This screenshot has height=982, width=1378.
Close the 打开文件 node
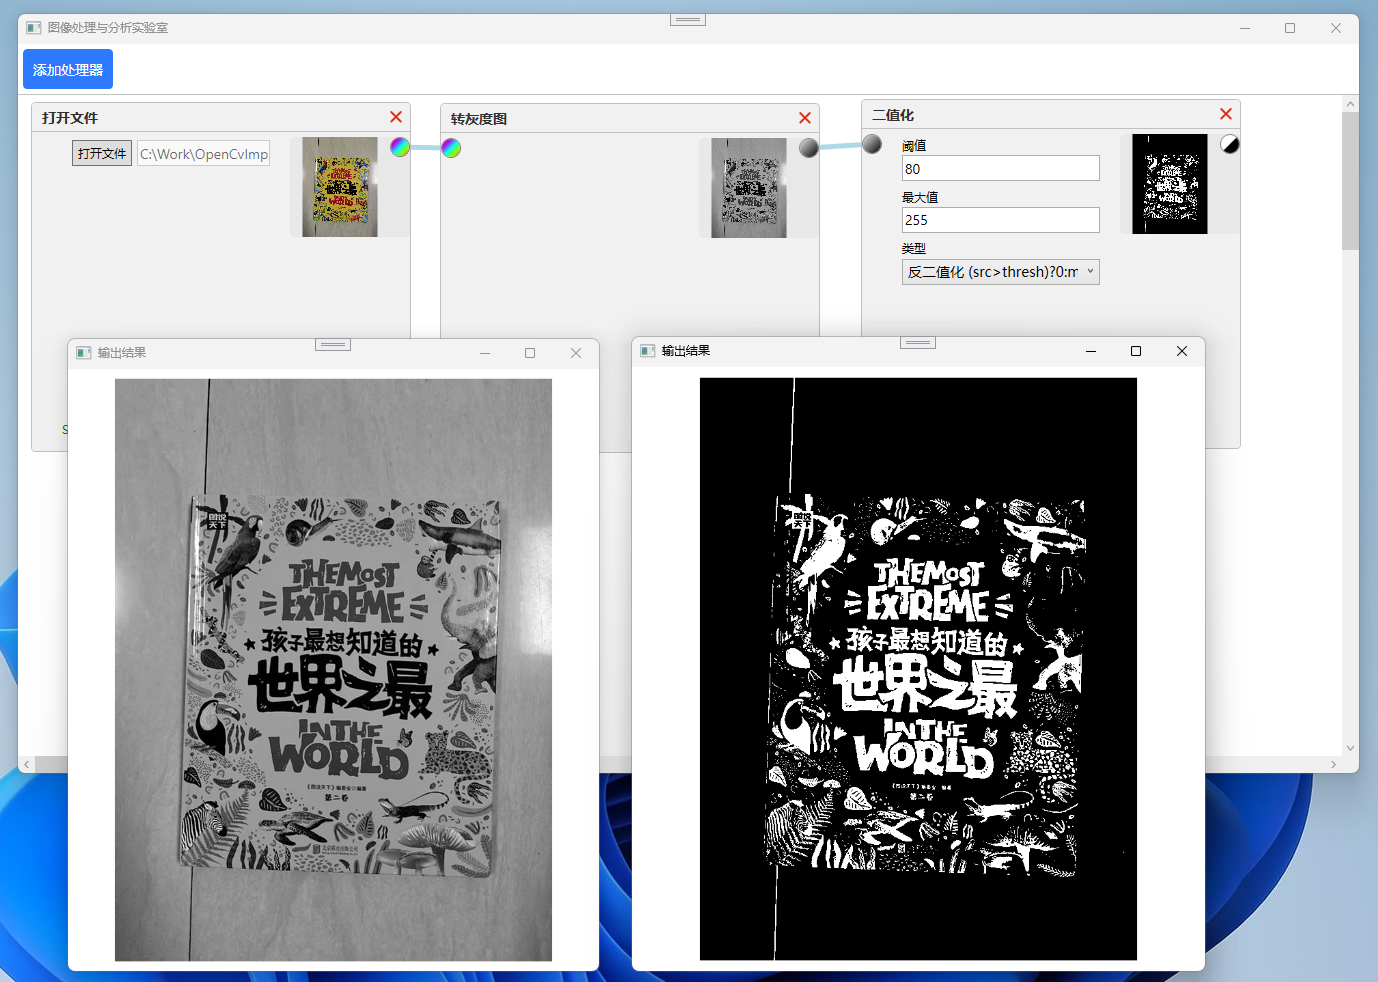[396, 117]
